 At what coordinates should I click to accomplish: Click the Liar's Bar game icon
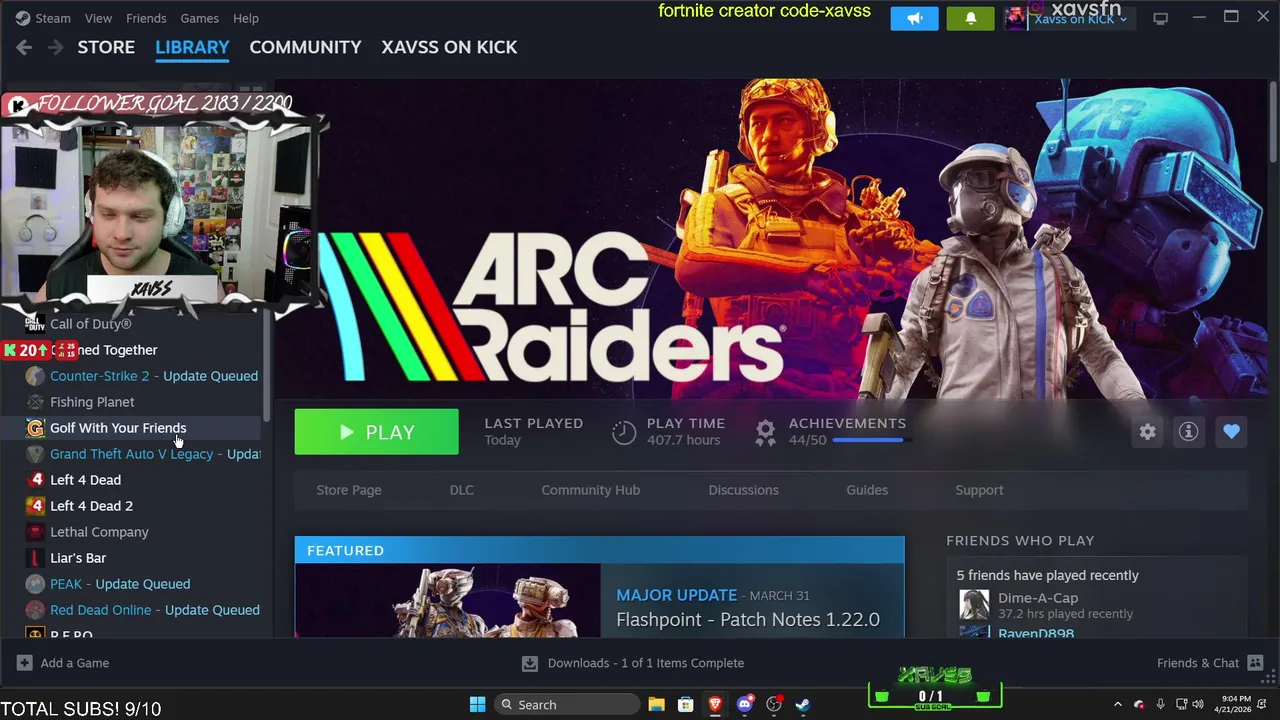[x=35, y=558]
